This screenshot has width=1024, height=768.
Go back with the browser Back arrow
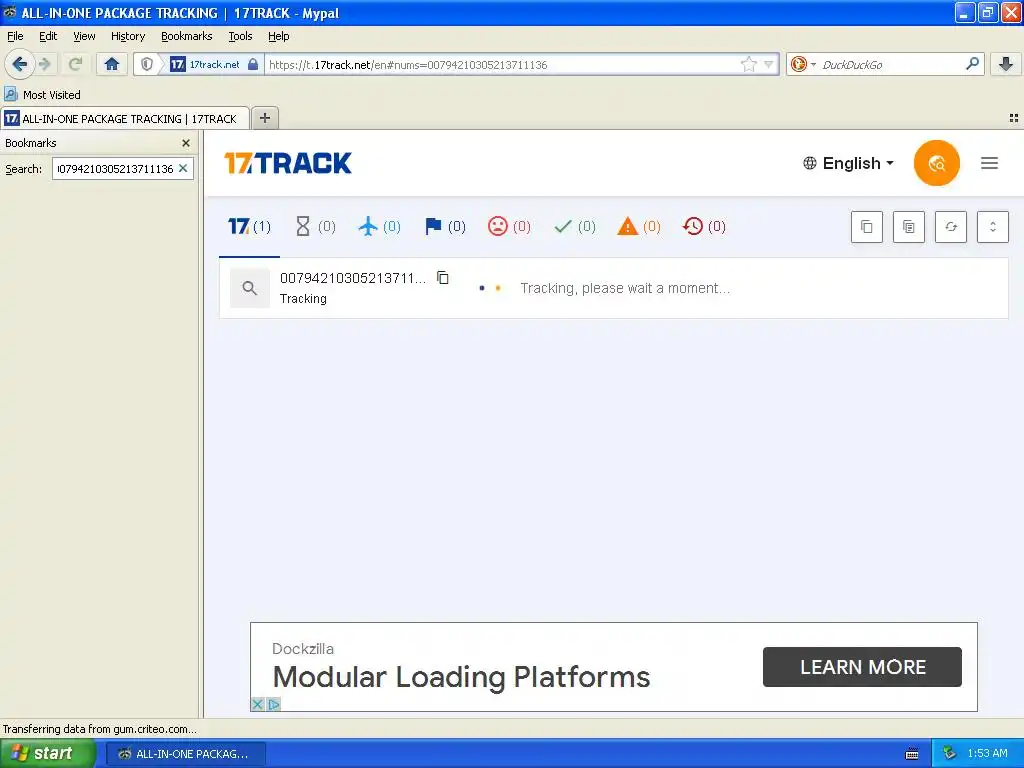pos(20,64)
